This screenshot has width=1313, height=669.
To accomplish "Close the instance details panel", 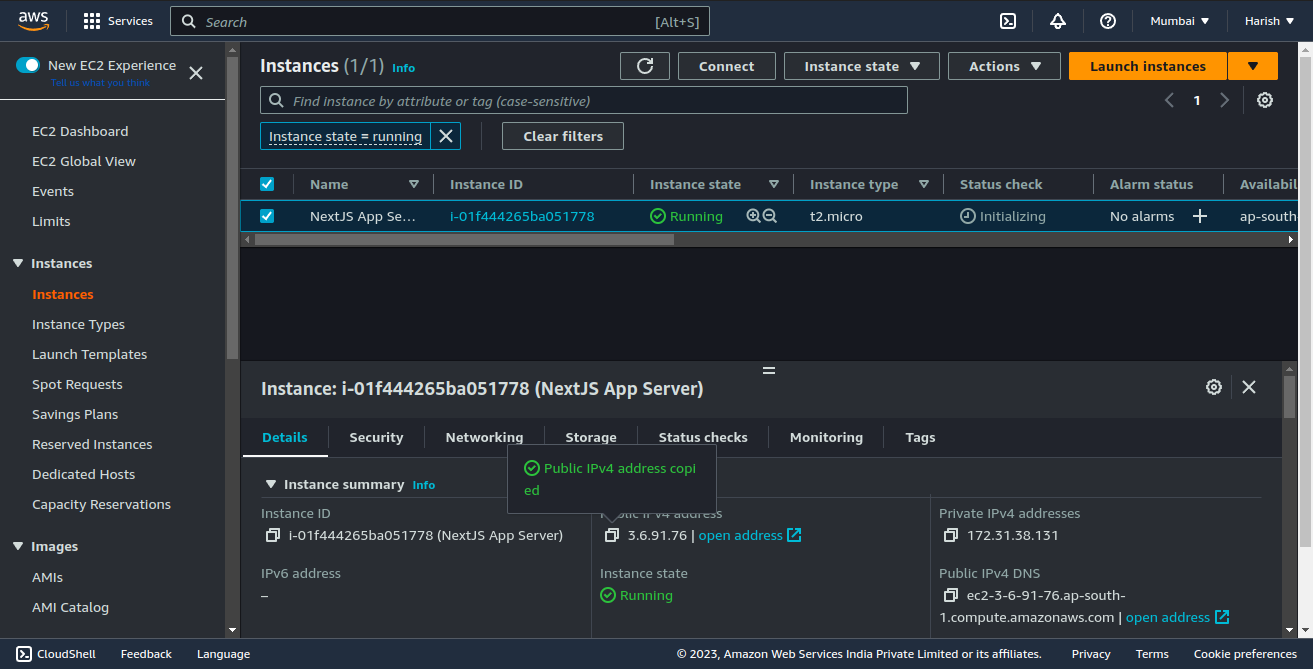I will (1249, 387).
